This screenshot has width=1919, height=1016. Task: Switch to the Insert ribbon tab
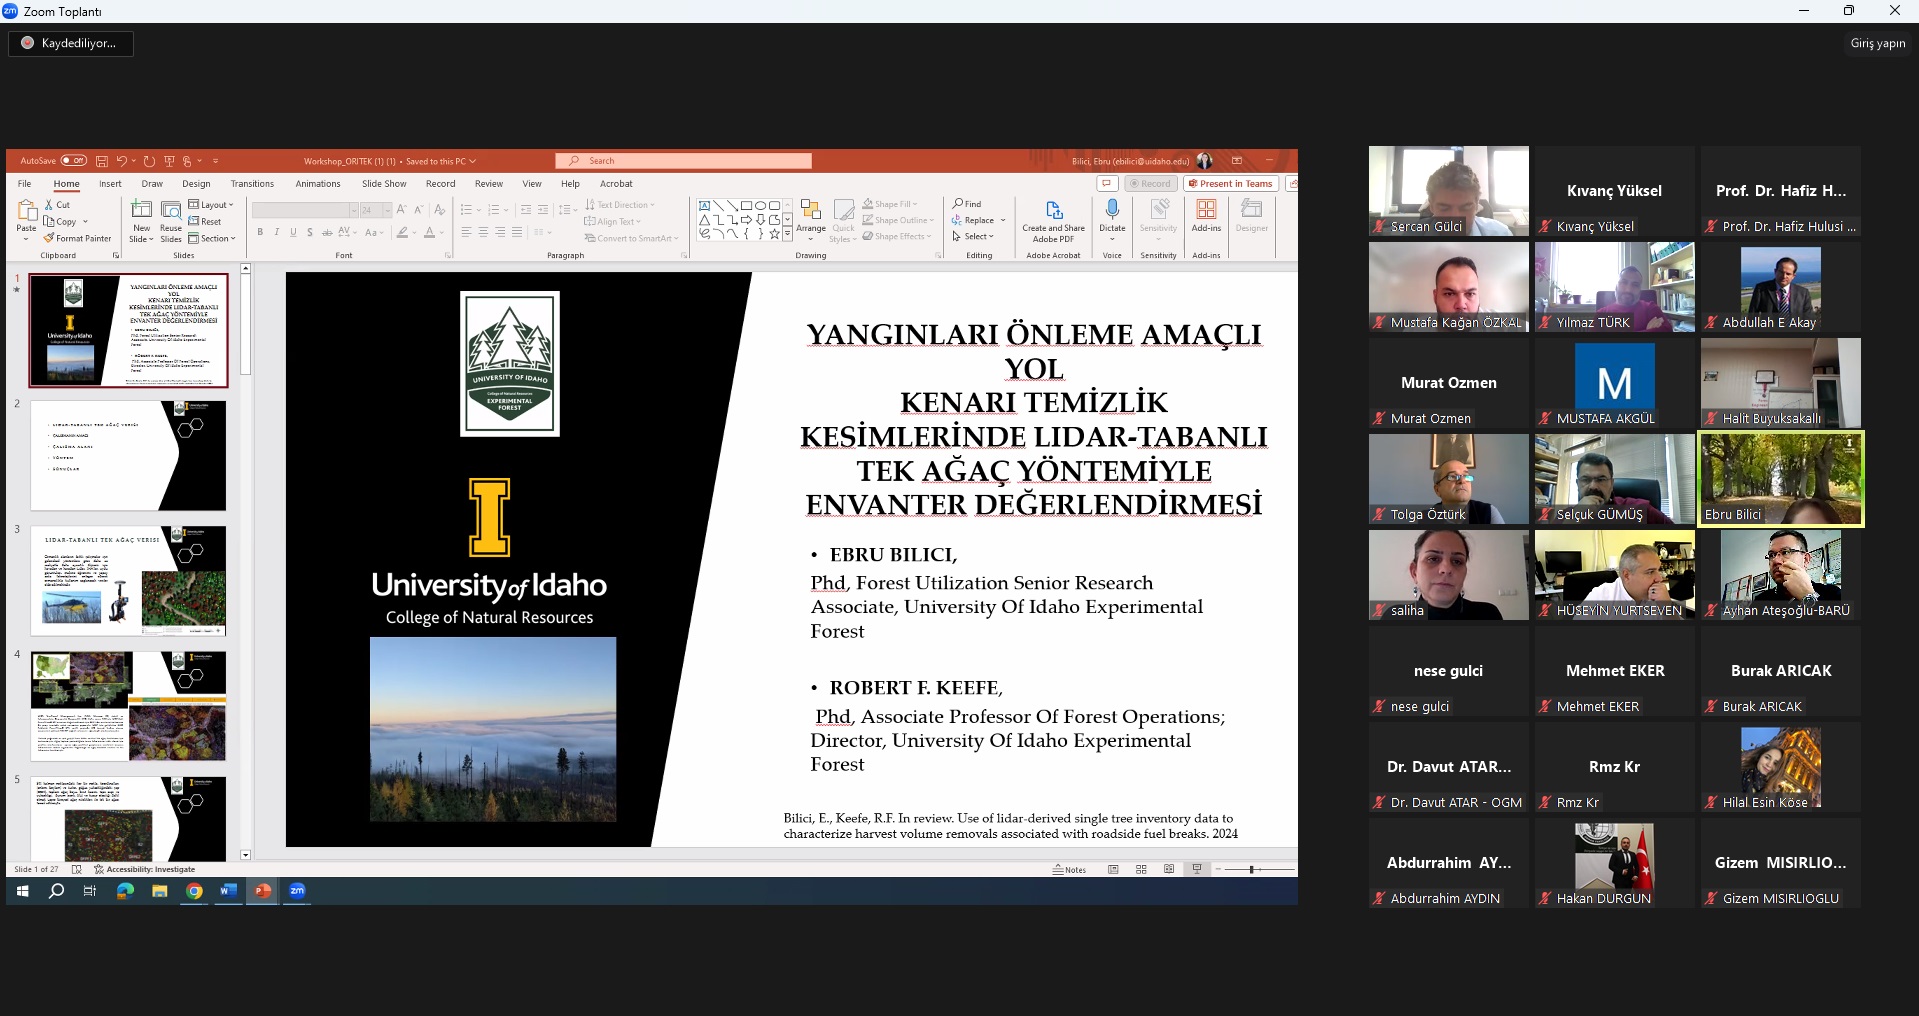[x=110, y=184]
